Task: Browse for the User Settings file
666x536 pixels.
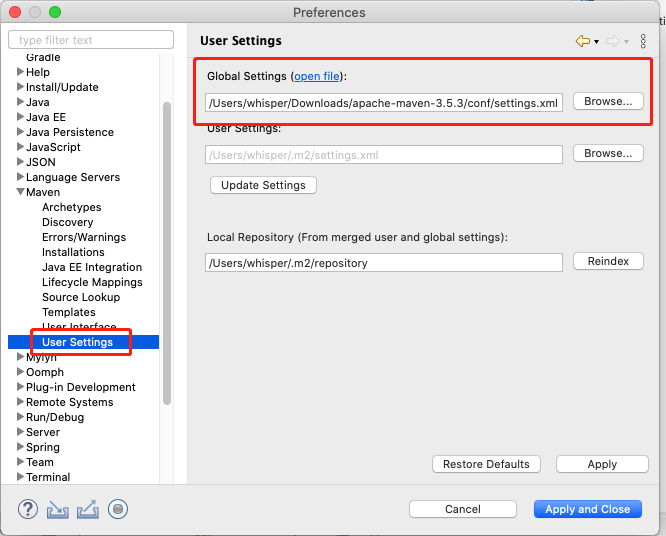Action: (608, 153)
